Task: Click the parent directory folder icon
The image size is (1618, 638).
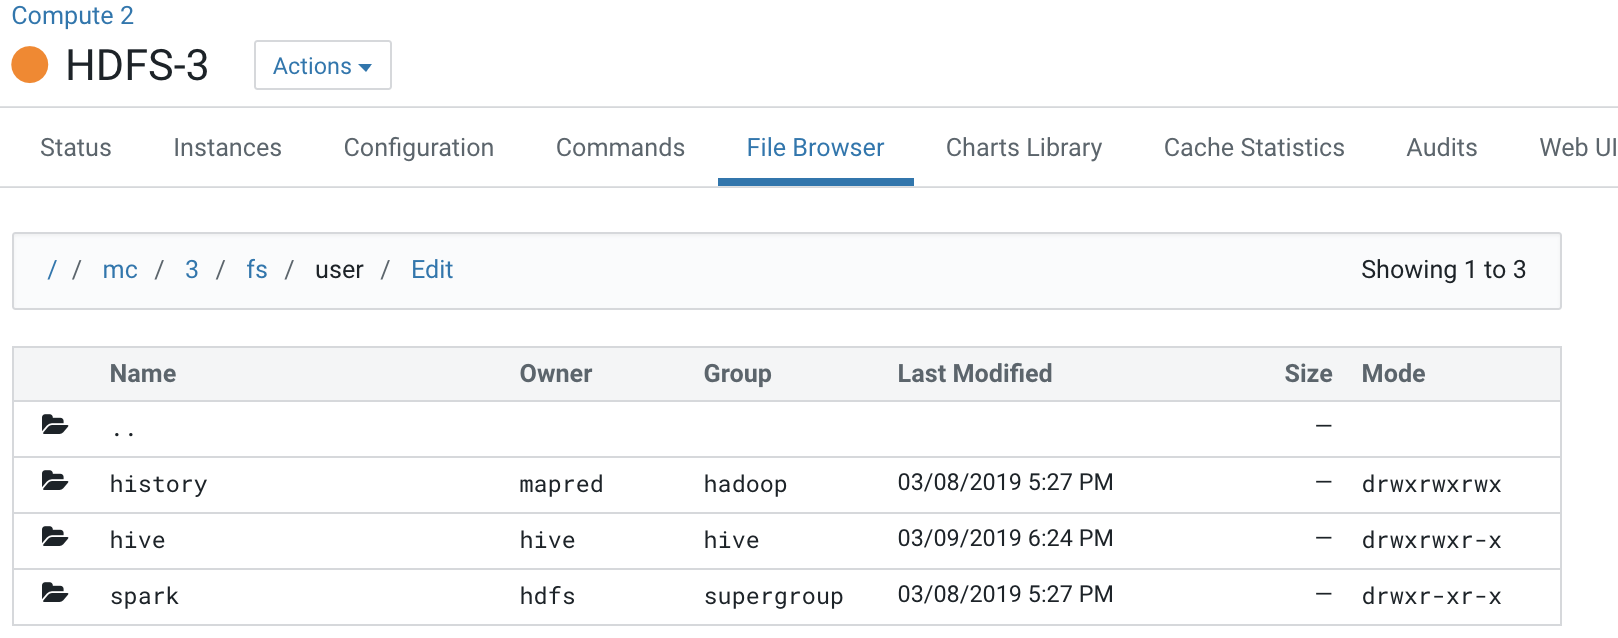Action: click(55, 426)
